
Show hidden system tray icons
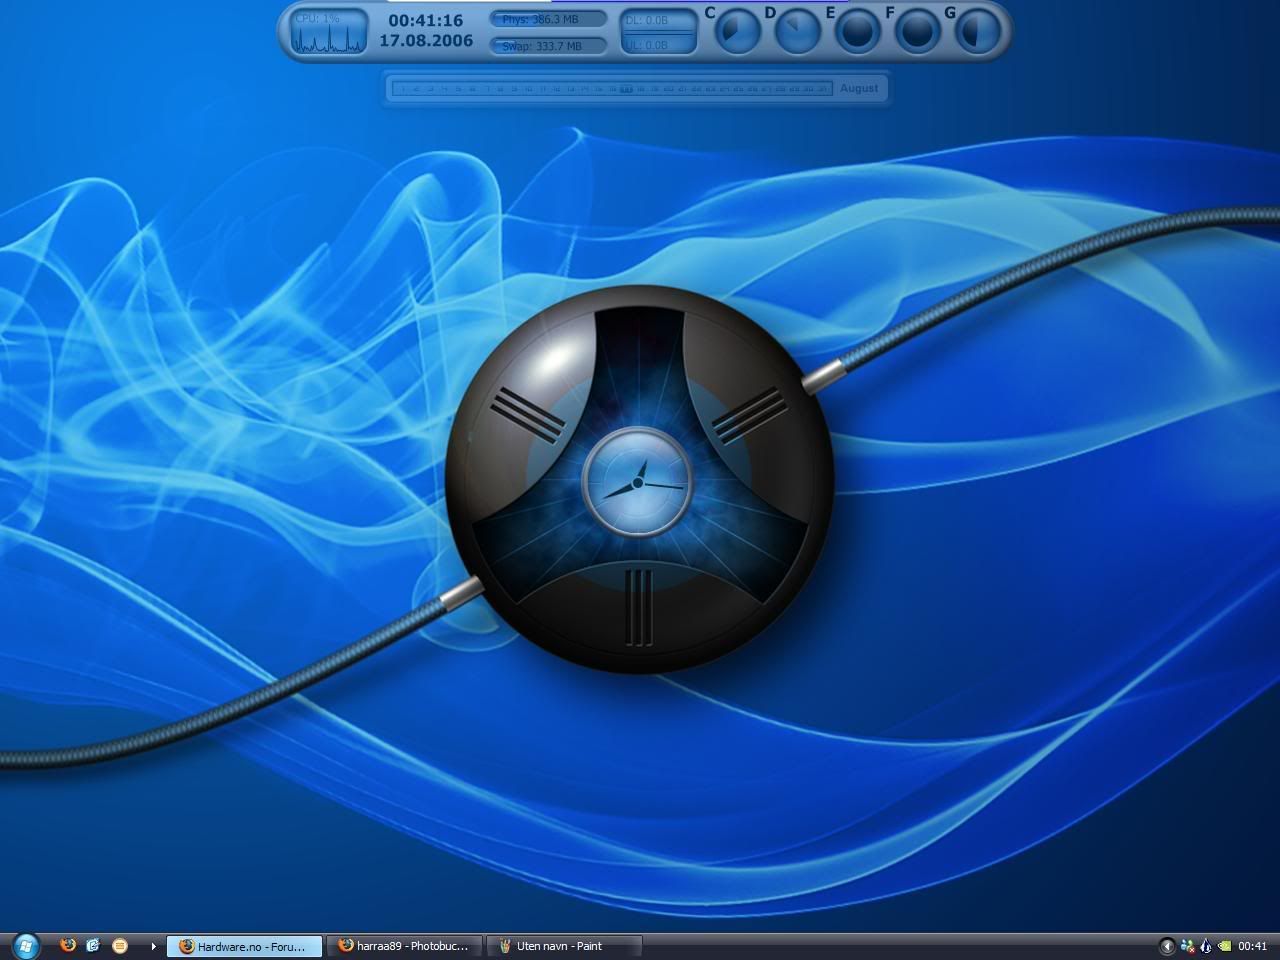pyautogui.click(x=1167, y=946)
